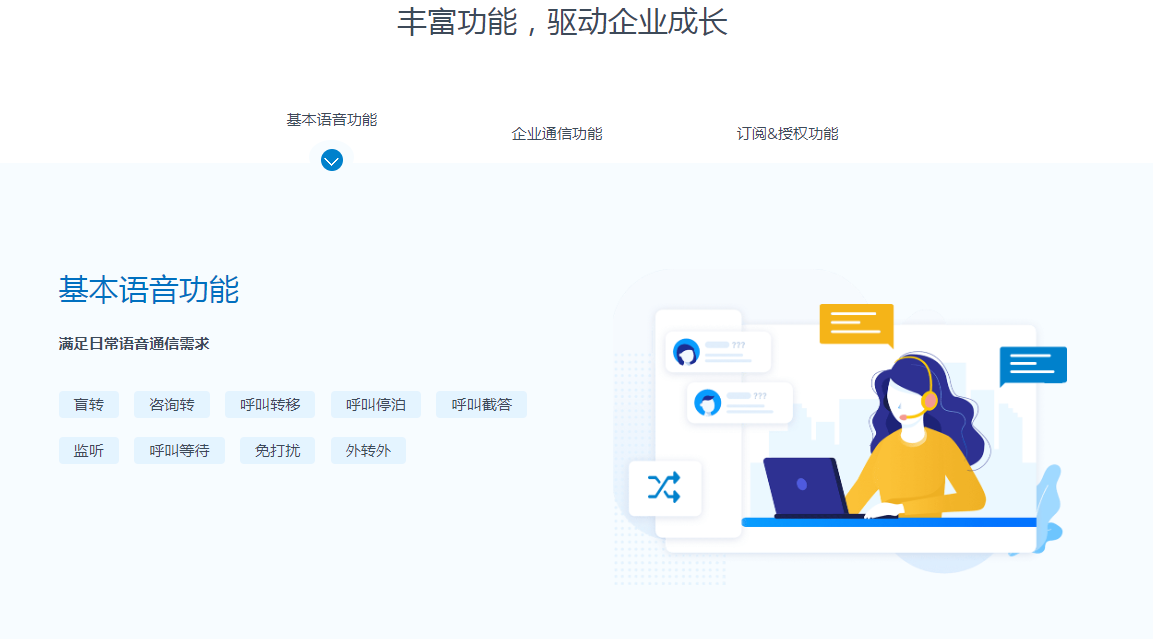Click the blue chevron-down circle icon
Viewport: 1153px width, 639px height.
[332, 160]
